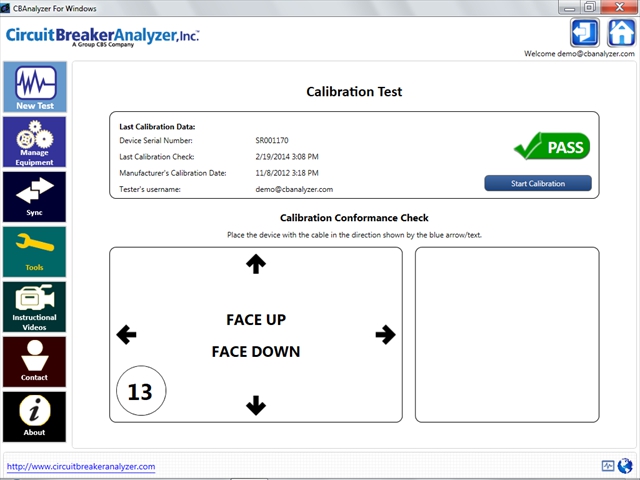640x480 pixels.
Task: Go to the Home screen icon
Action: click(x=621, y=33)
